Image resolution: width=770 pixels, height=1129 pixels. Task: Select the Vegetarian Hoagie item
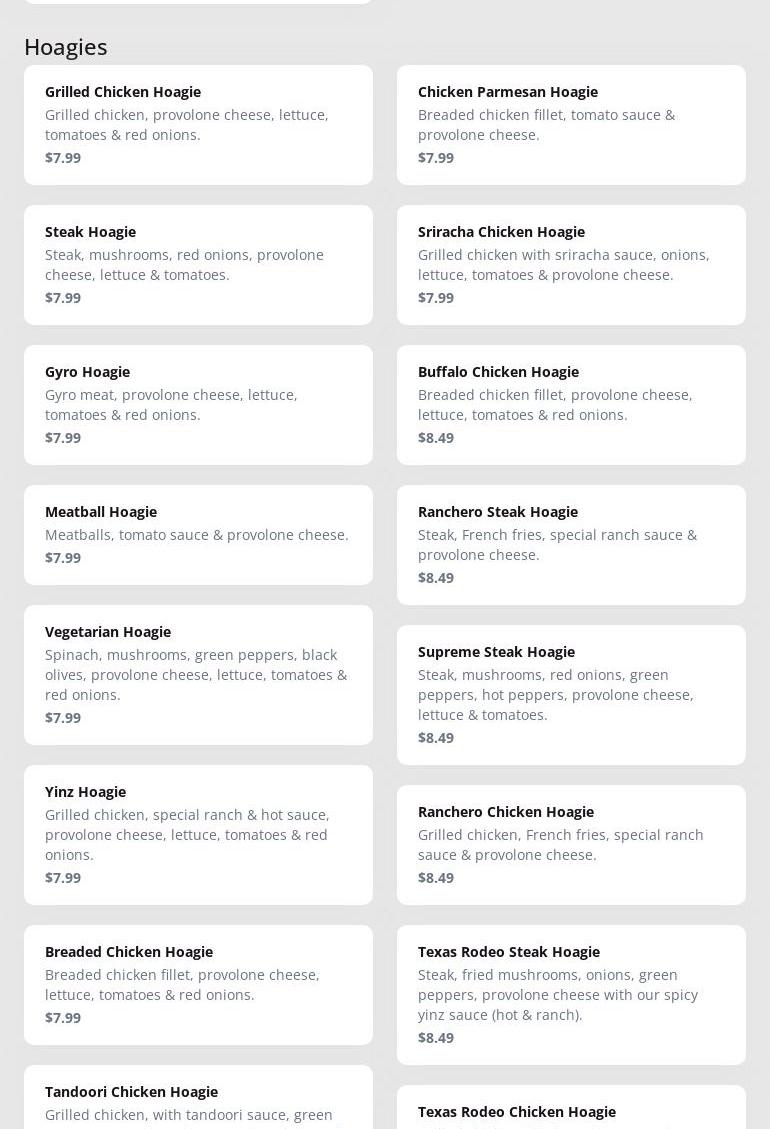click(198, 674)
